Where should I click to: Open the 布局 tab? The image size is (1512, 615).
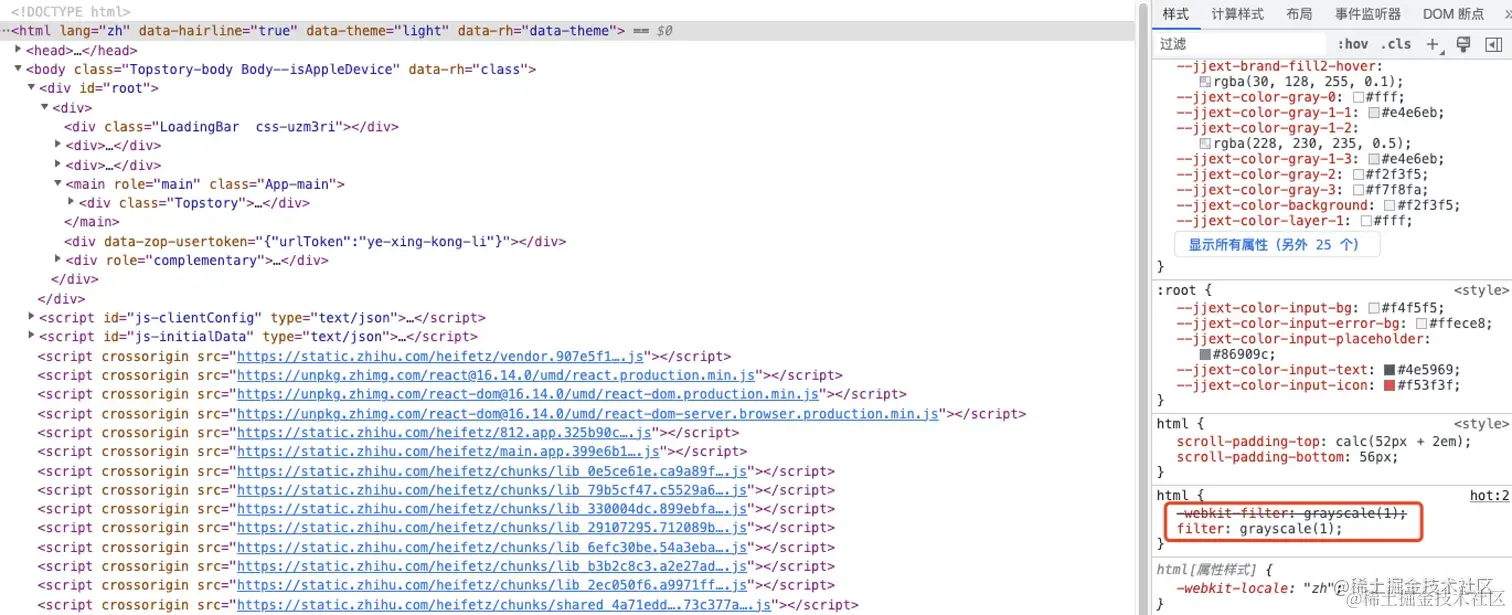[1299, 14]
